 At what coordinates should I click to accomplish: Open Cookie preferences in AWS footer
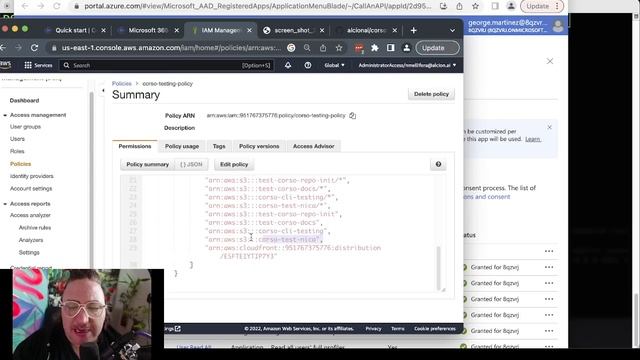pos(435,329)
